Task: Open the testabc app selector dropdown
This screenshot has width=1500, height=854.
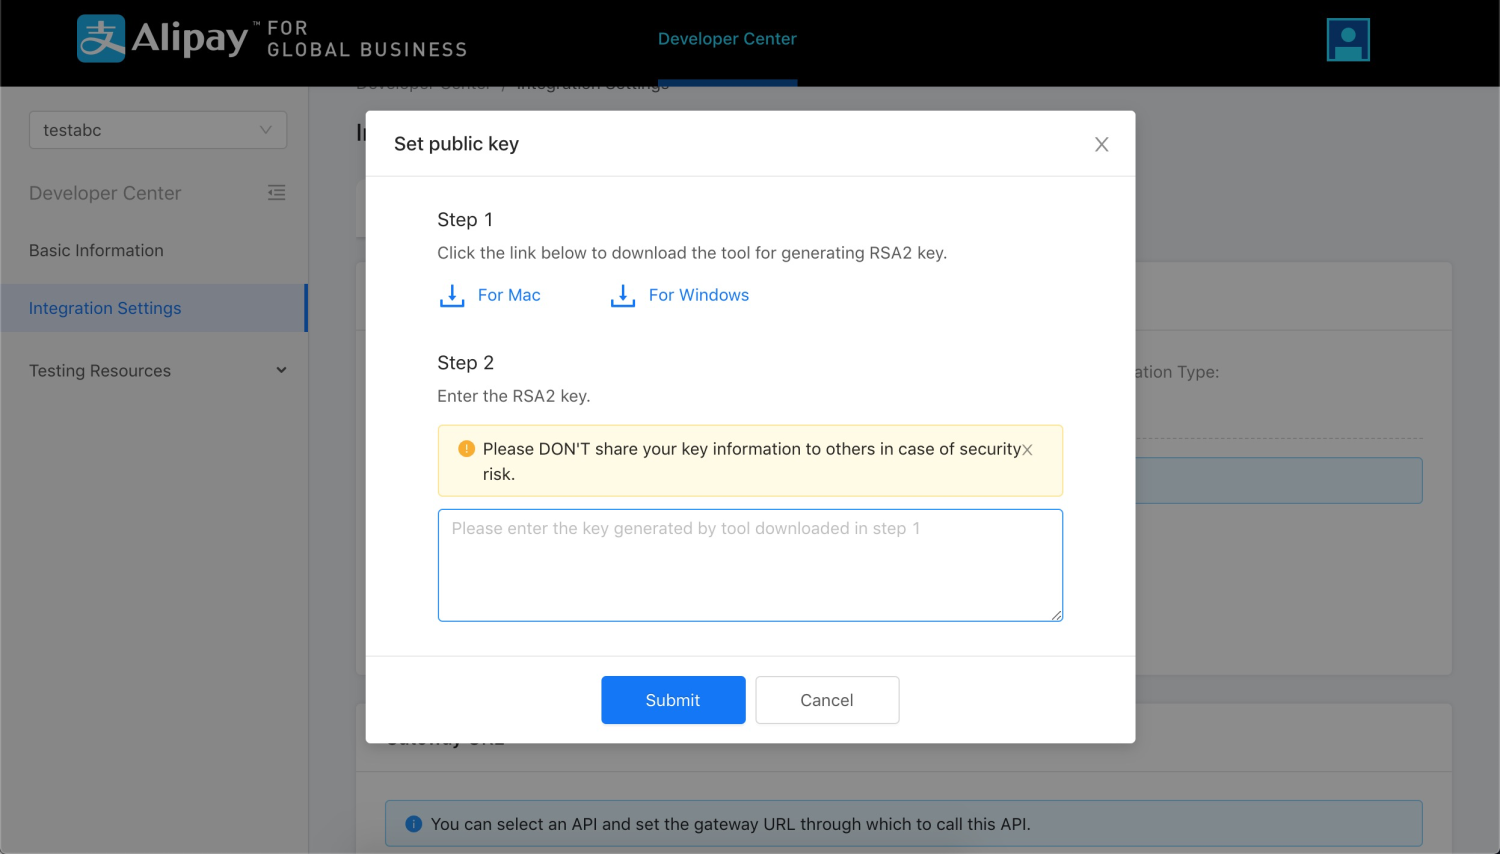Action: tap(158, 130)
